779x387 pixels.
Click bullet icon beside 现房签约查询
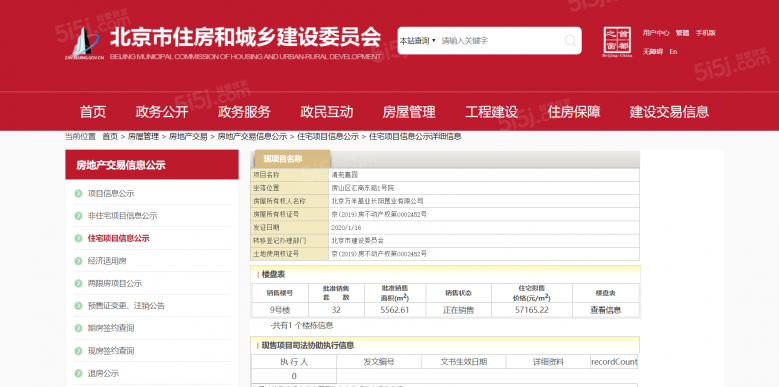point(78,351)
